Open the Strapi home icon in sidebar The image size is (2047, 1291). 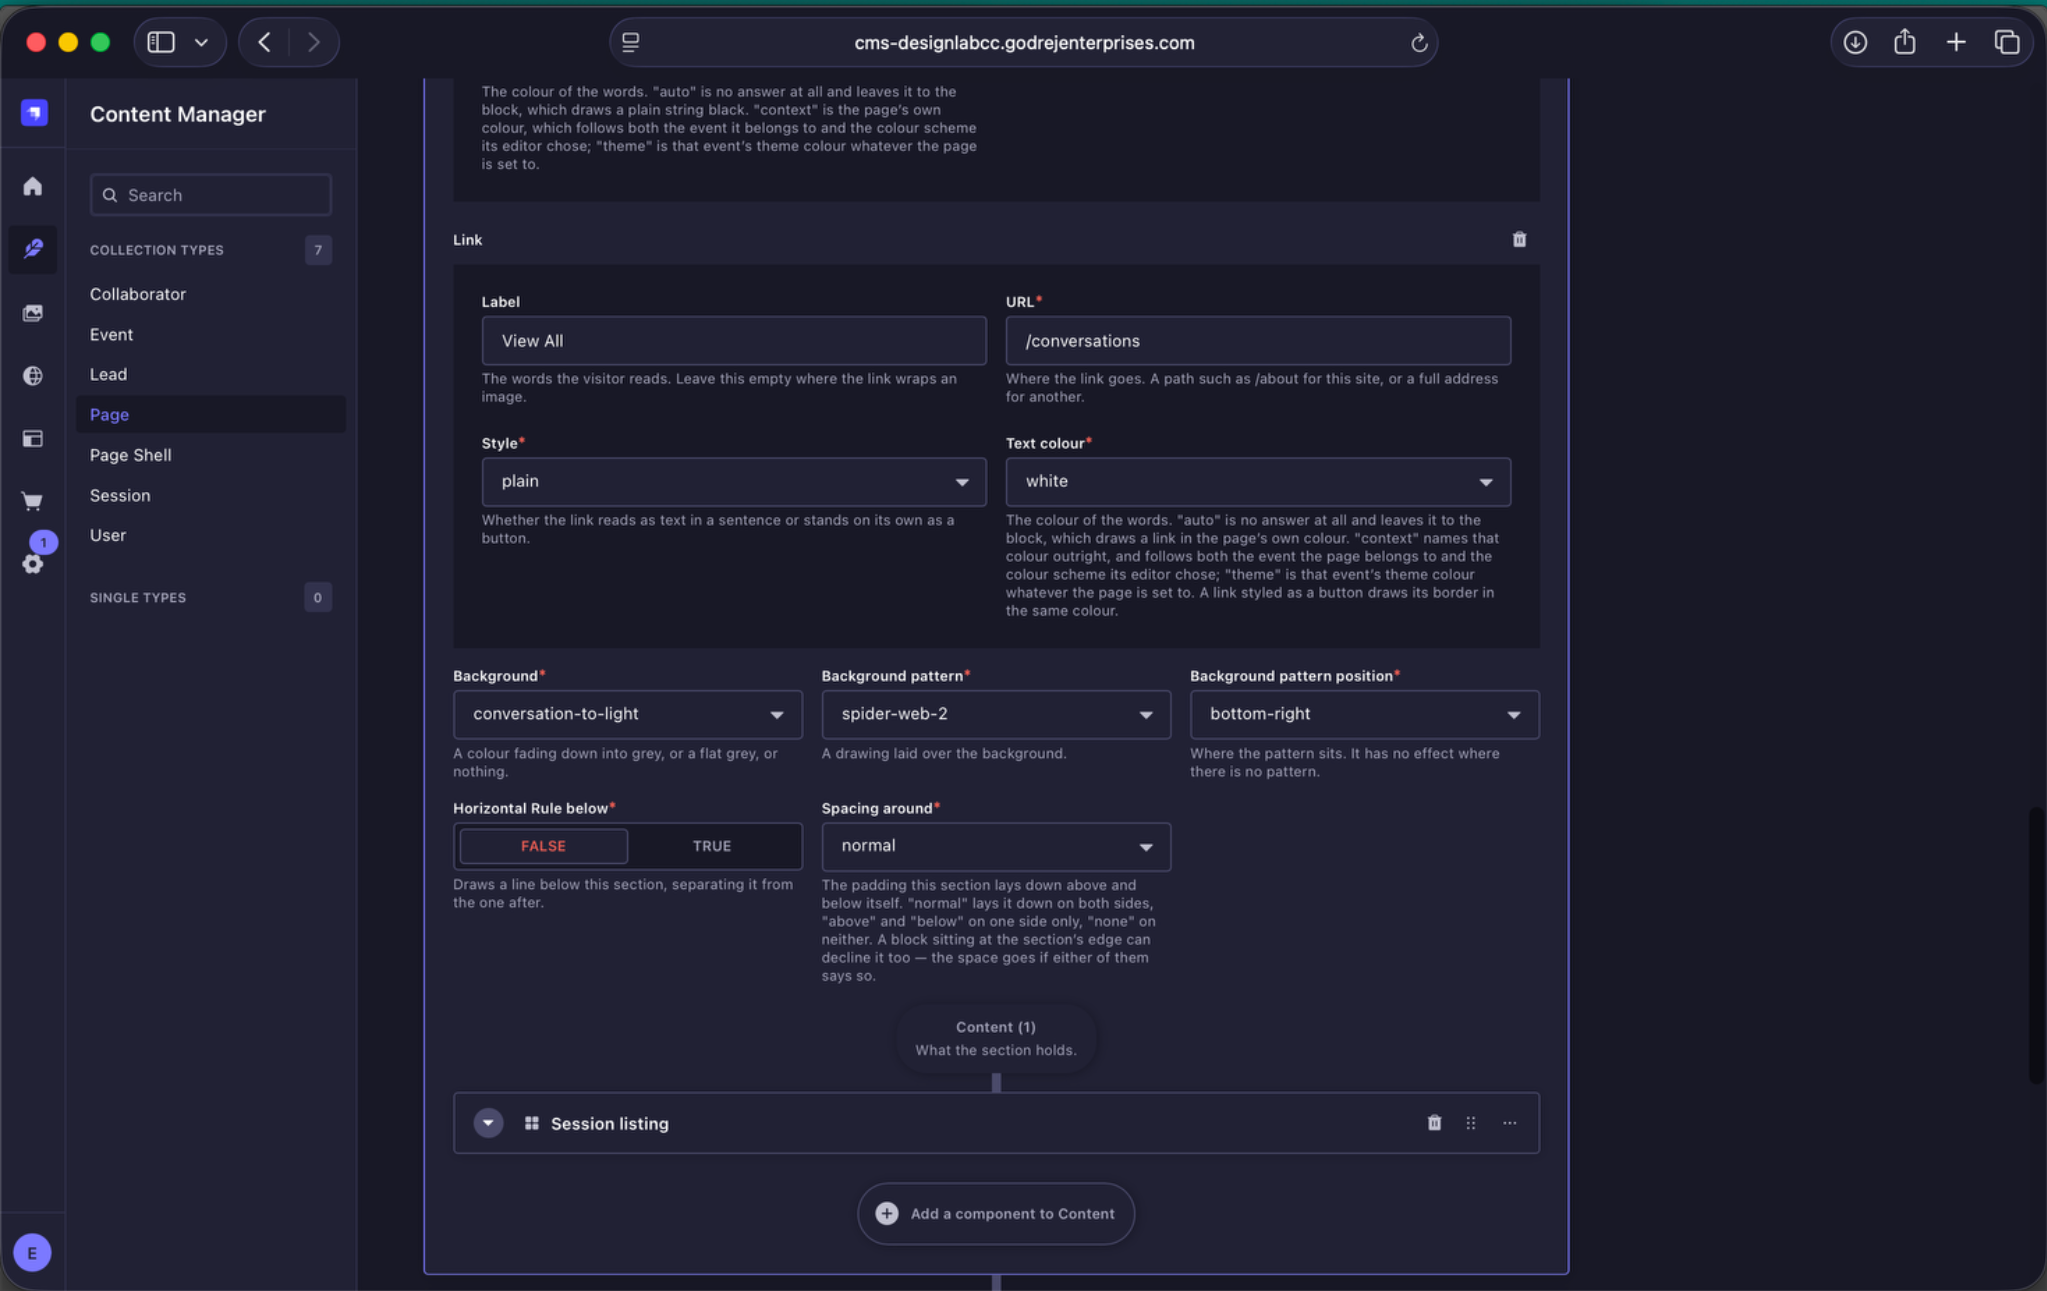pyautogui.click(x=33, y=187)
